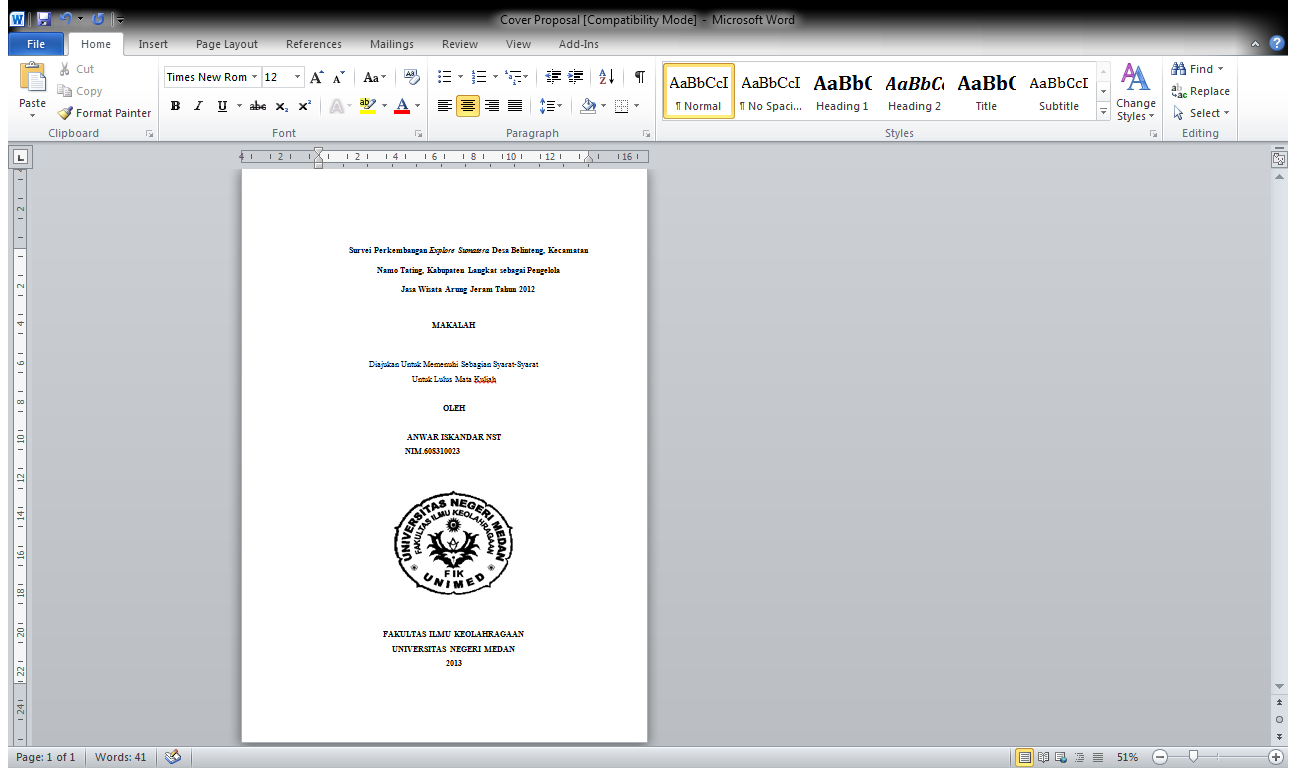
Task: Click the Undo icon in the quick access toolbar
Action: point(66,18)
